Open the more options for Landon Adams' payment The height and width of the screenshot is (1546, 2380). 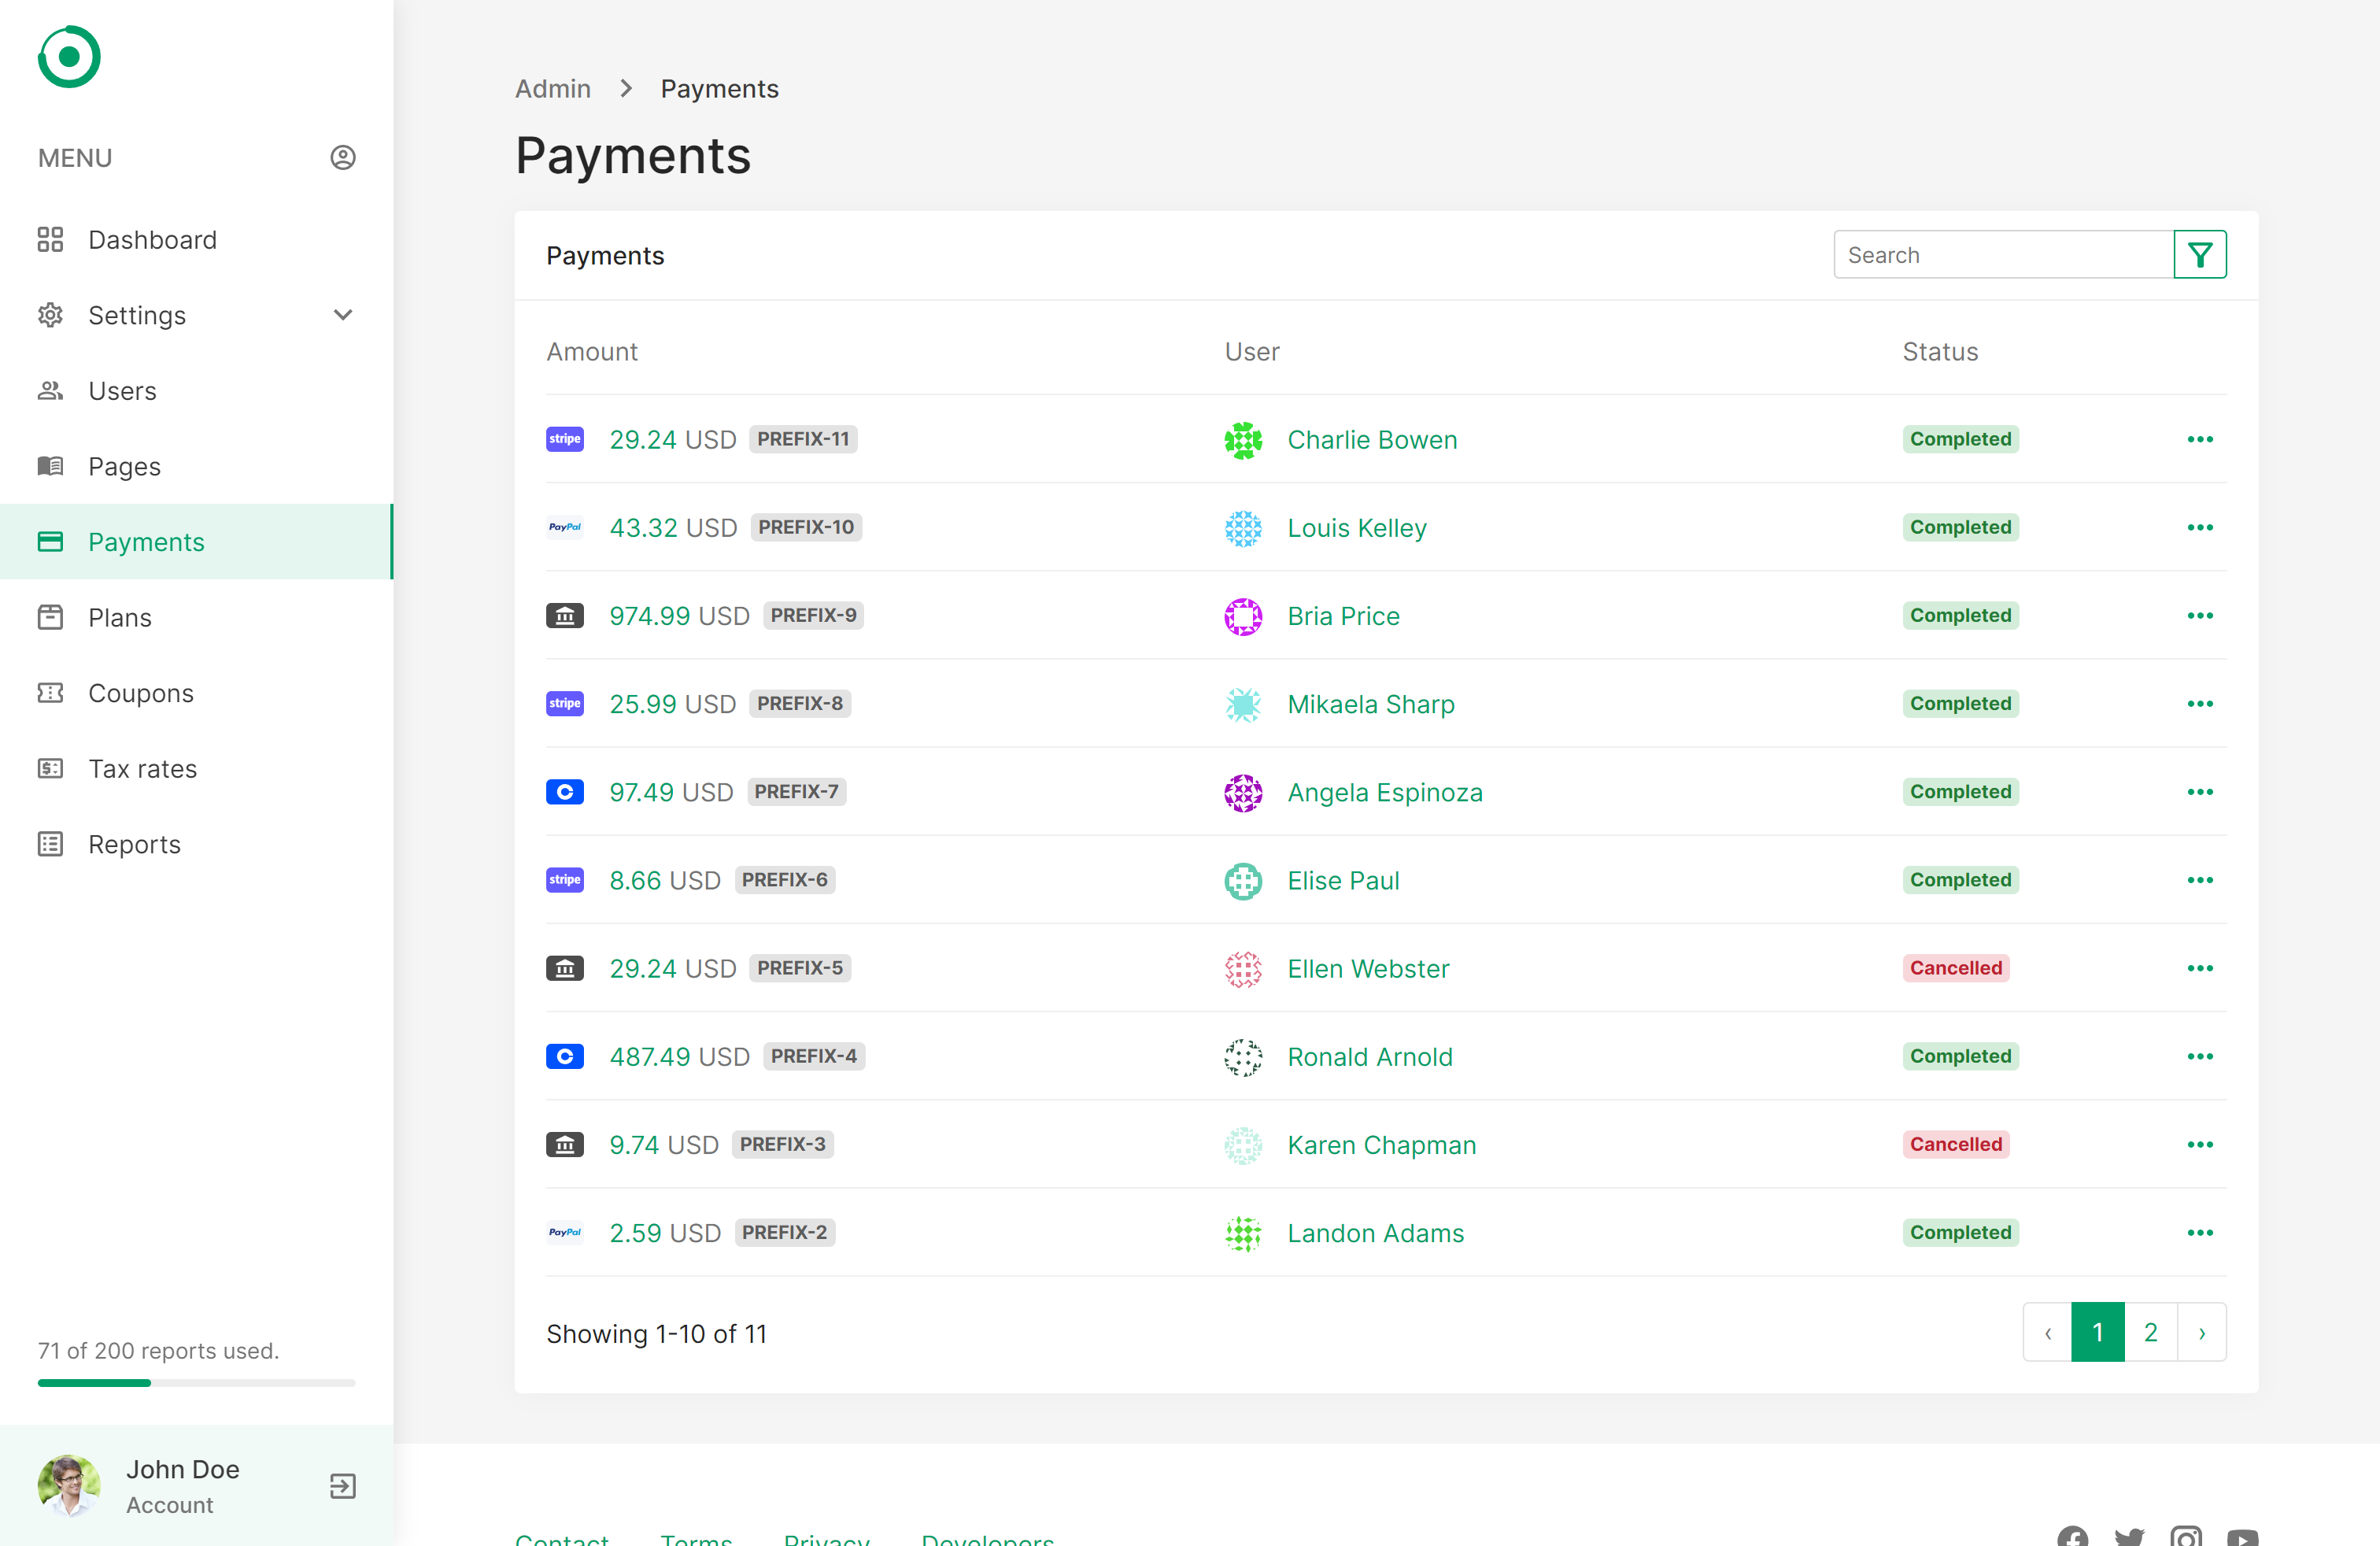pos(2199,1232)
